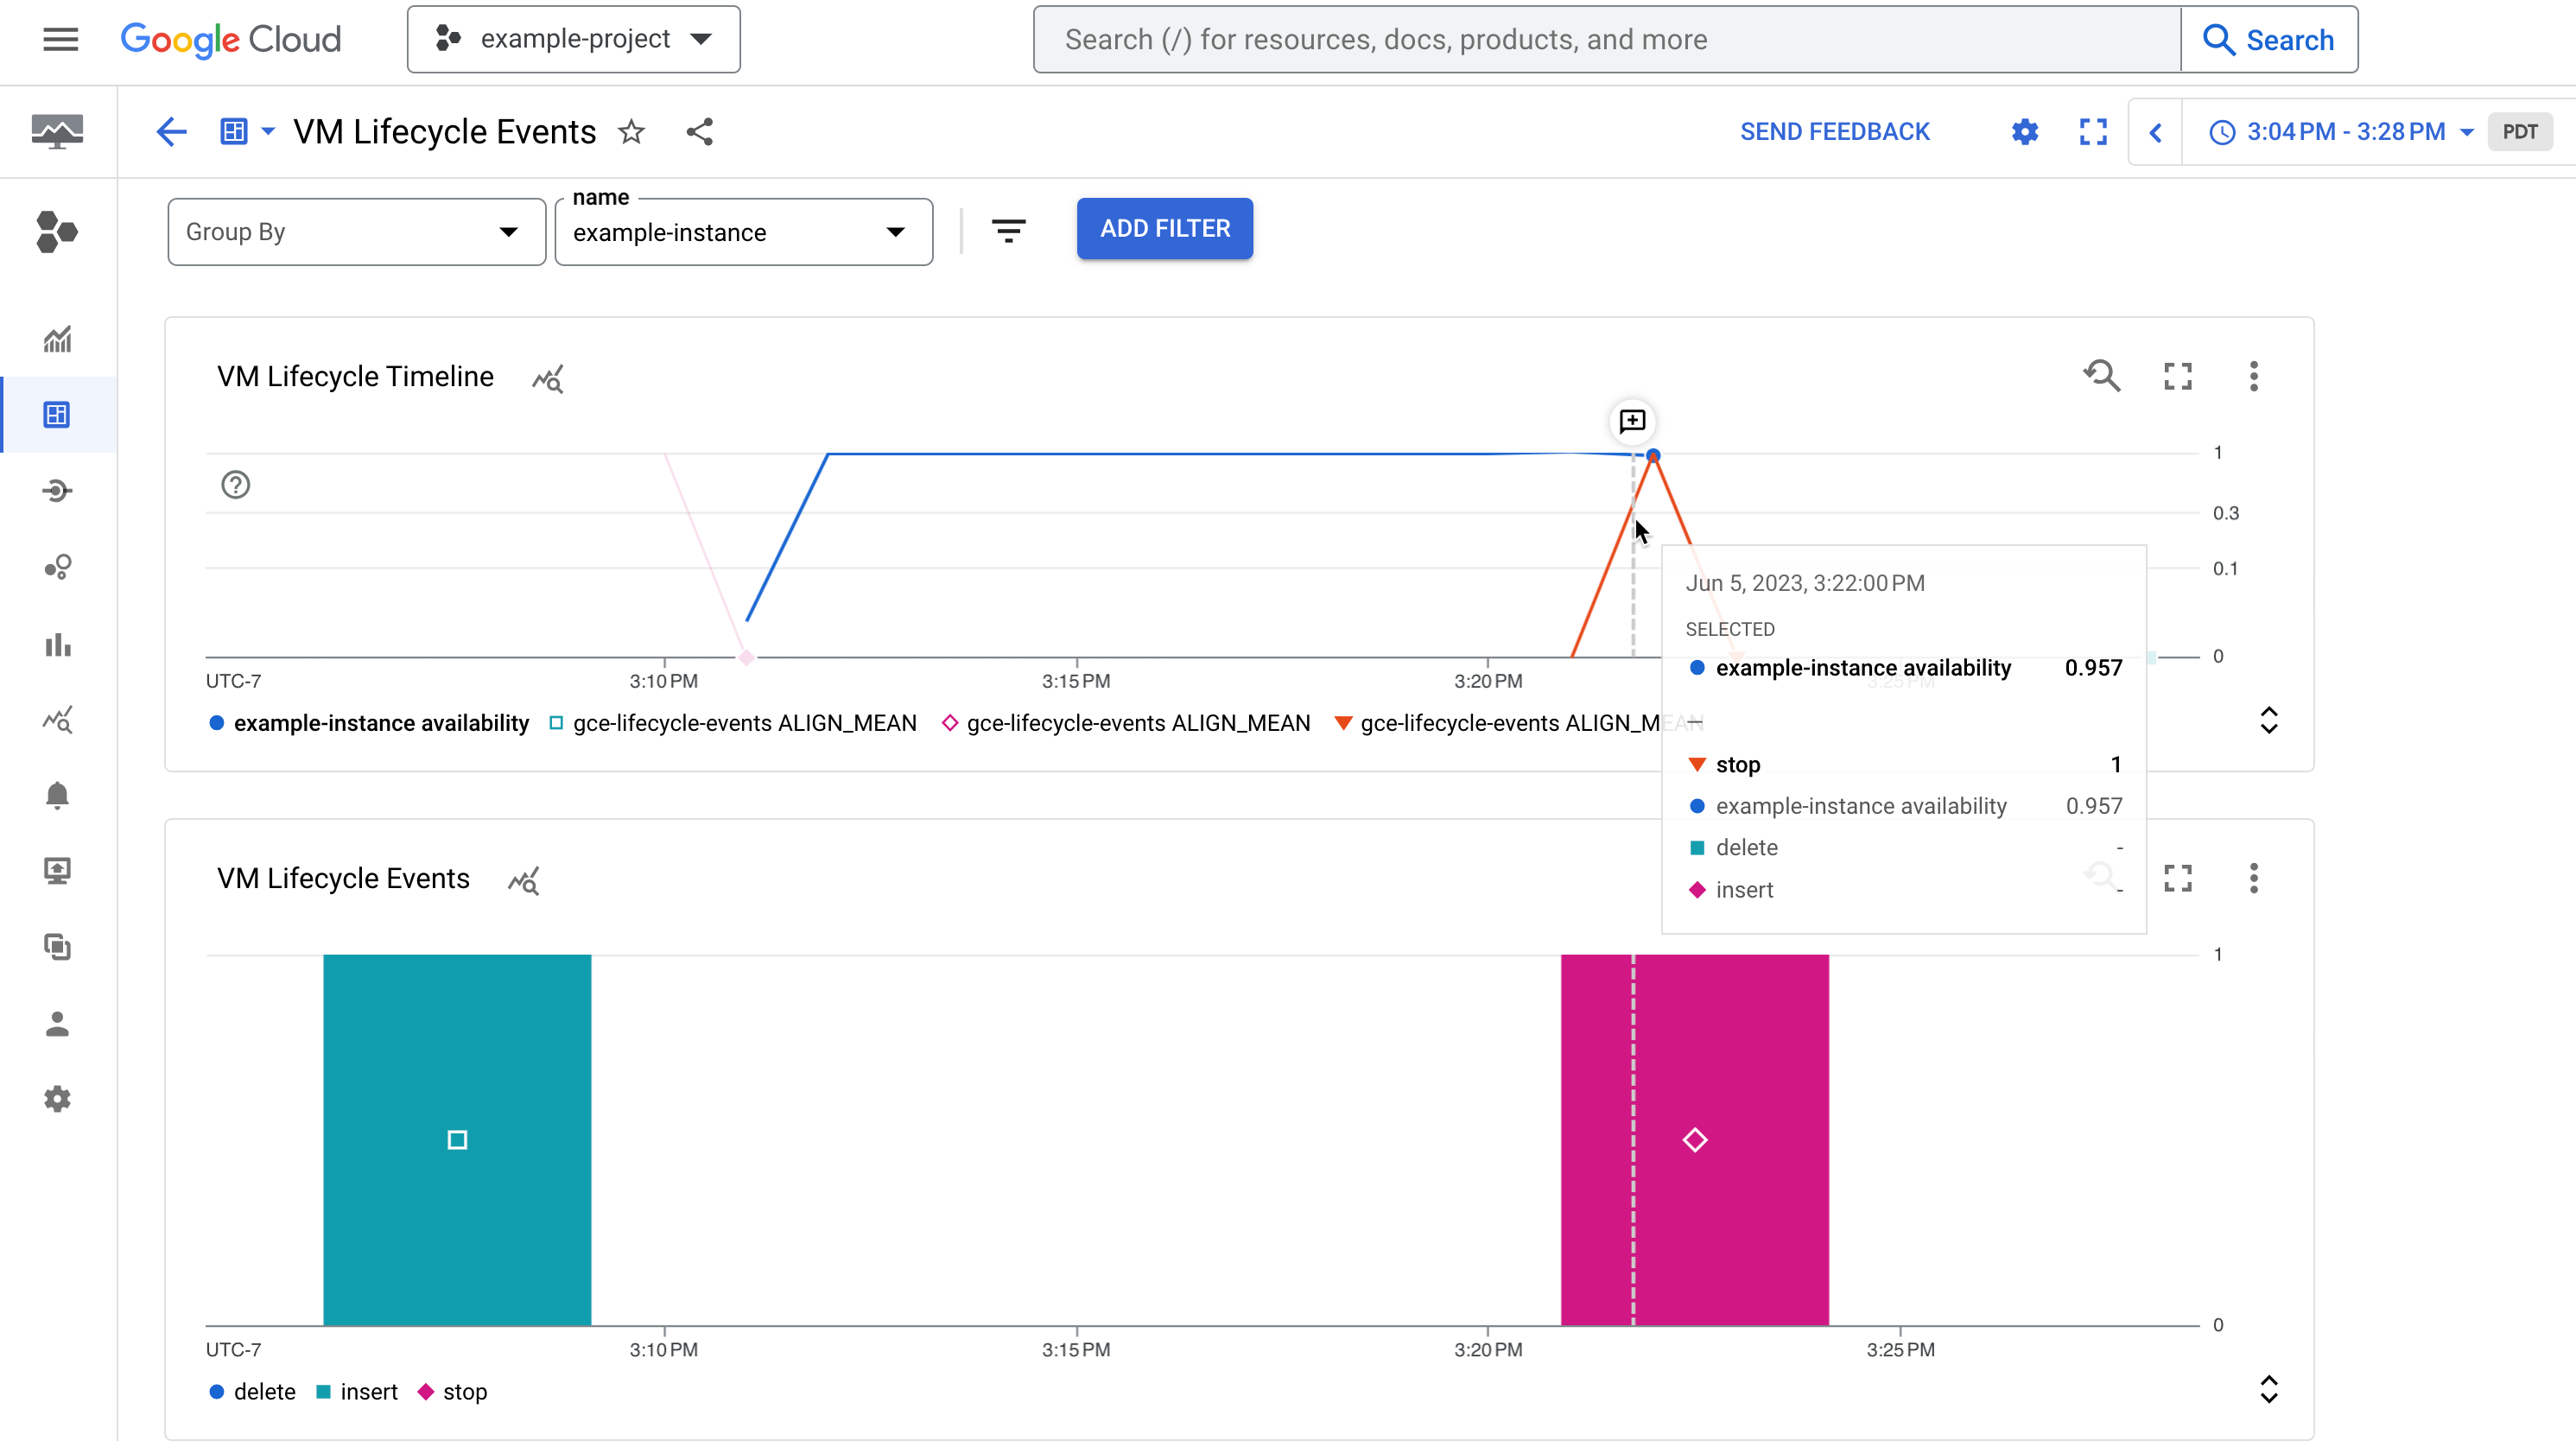Click the VM Lifecycle Timeline zoom icon
The image size is (2576, 1441).
[2102, 375]
